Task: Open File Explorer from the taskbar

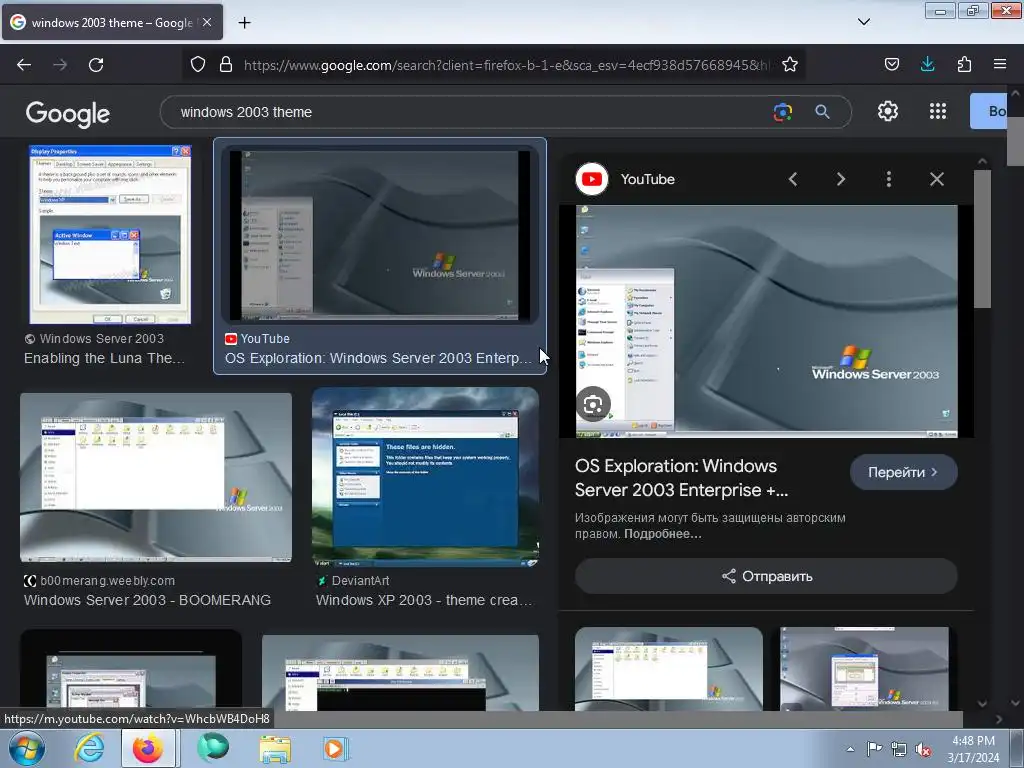Action: 275,748
